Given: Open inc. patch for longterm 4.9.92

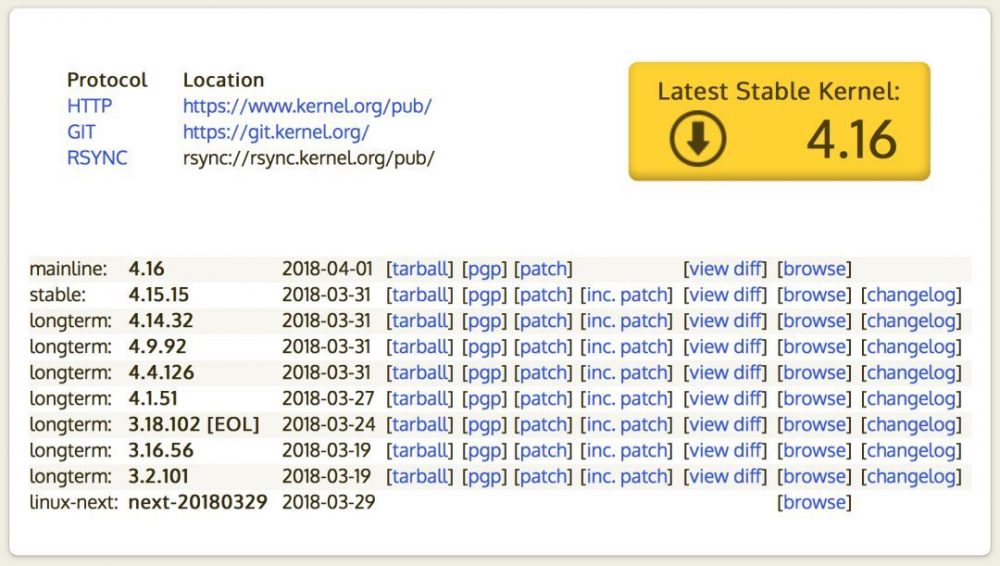Looking at the screenshot, I should coord(626,346).
